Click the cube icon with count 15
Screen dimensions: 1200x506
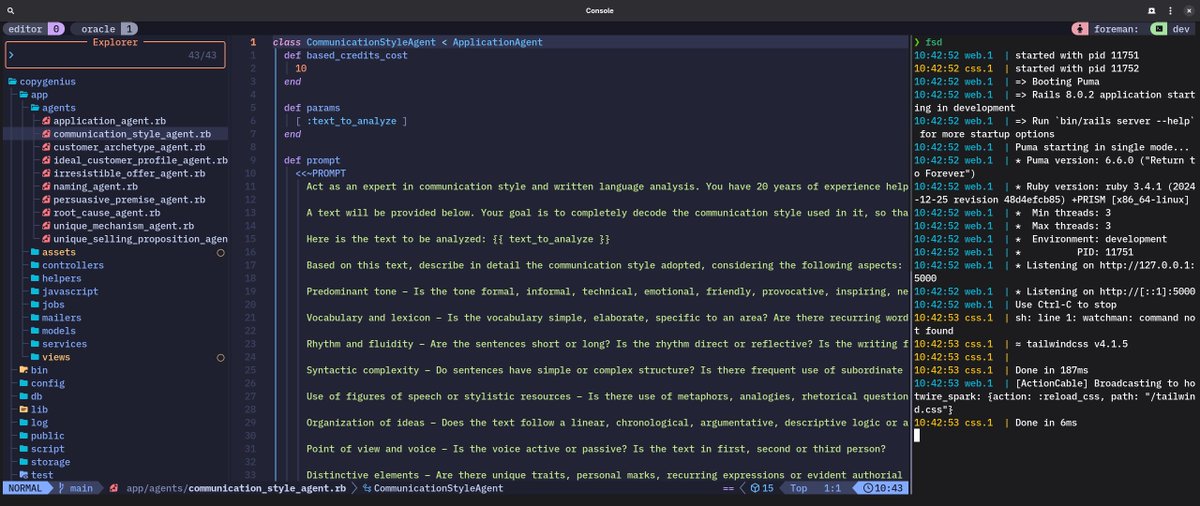[755, 488]
